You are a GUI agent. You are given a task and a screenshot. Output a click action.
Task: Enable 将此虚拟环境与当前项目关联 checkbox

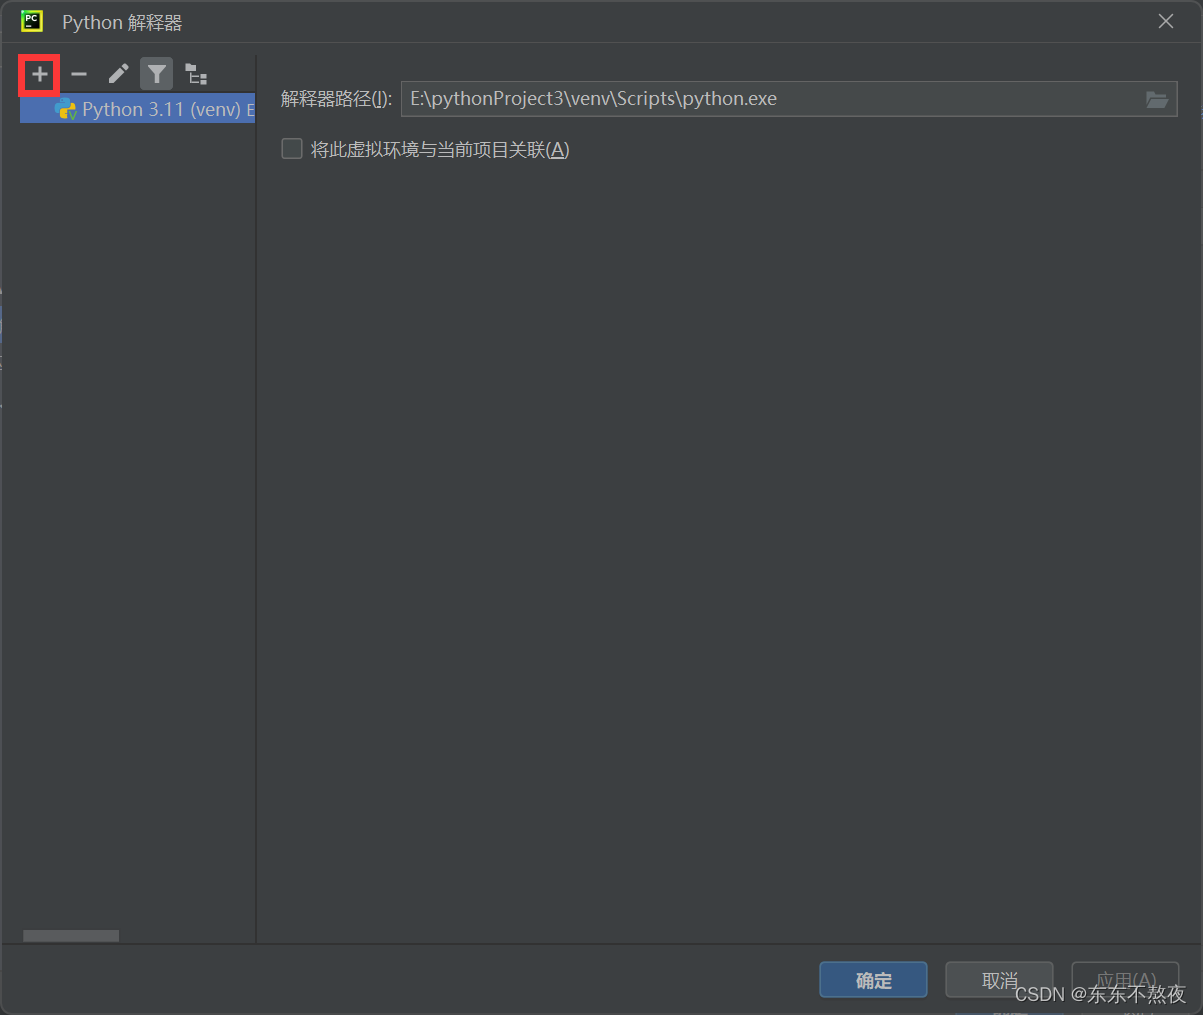click(x=292, y=149)
